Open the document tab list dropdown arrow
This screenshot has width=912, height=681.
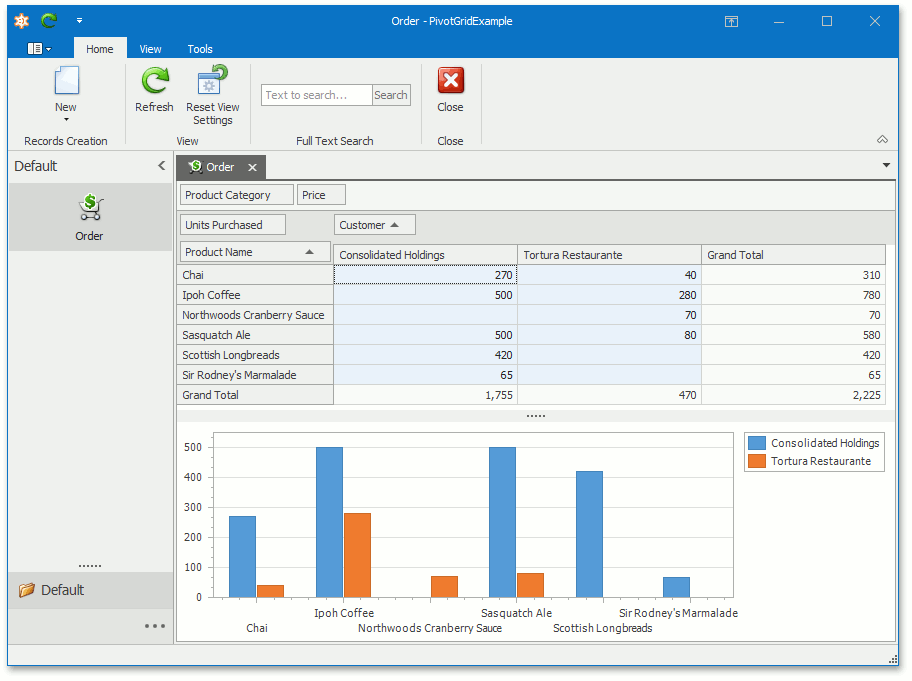coord(886,166)
